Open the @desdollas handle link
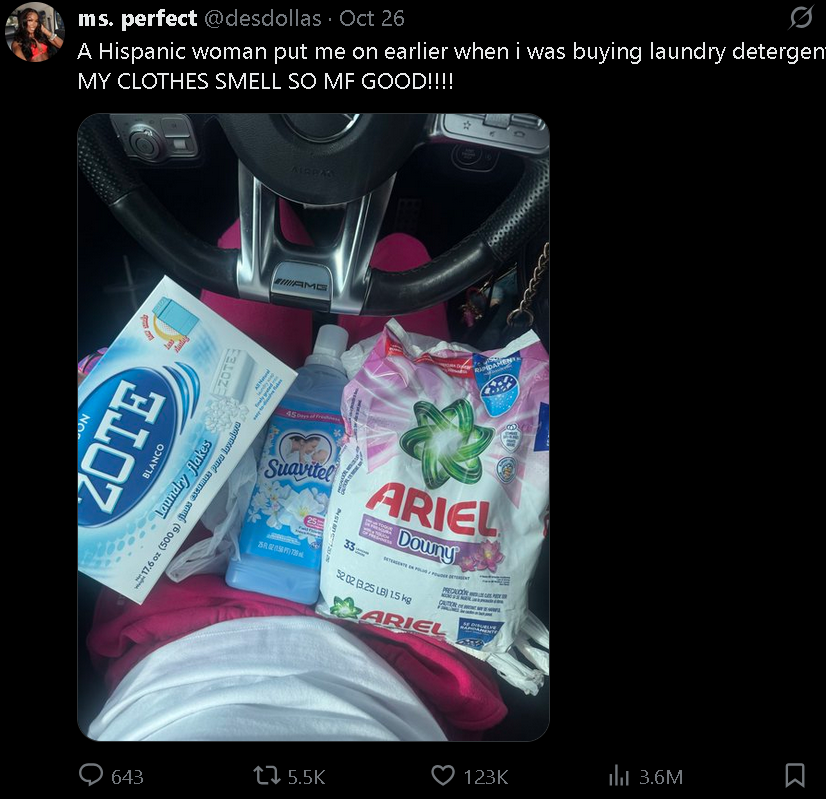826x799 pixels. coord(262,18)
